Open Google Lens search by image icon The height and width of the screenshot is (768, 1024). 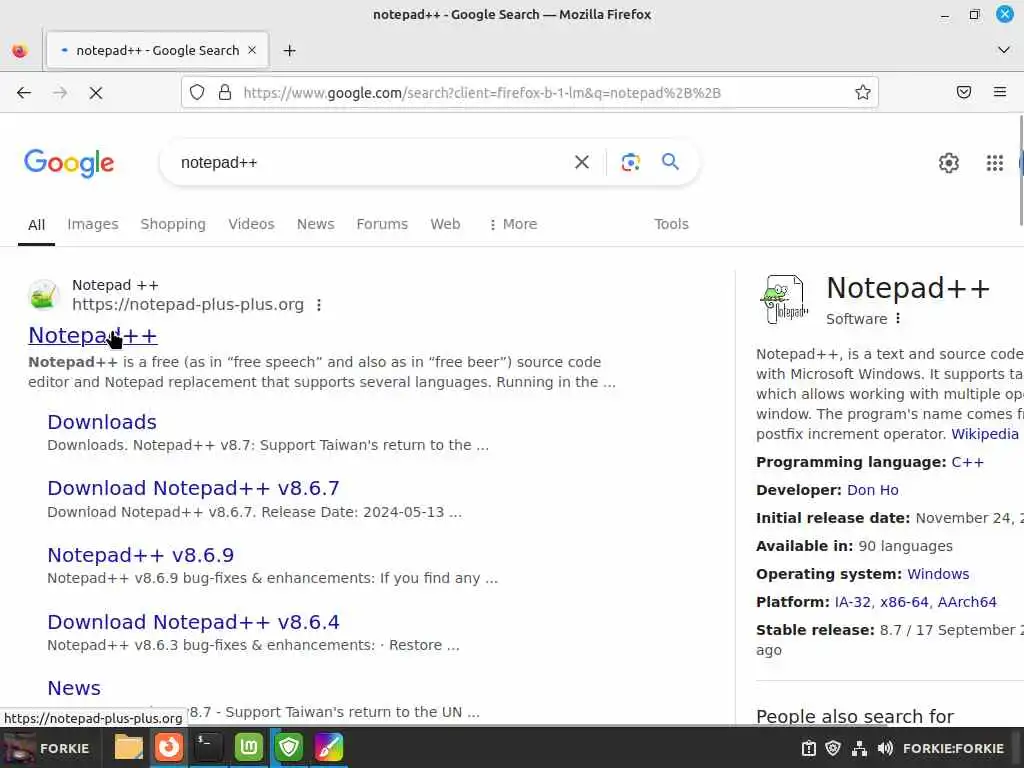coord(630,162)
